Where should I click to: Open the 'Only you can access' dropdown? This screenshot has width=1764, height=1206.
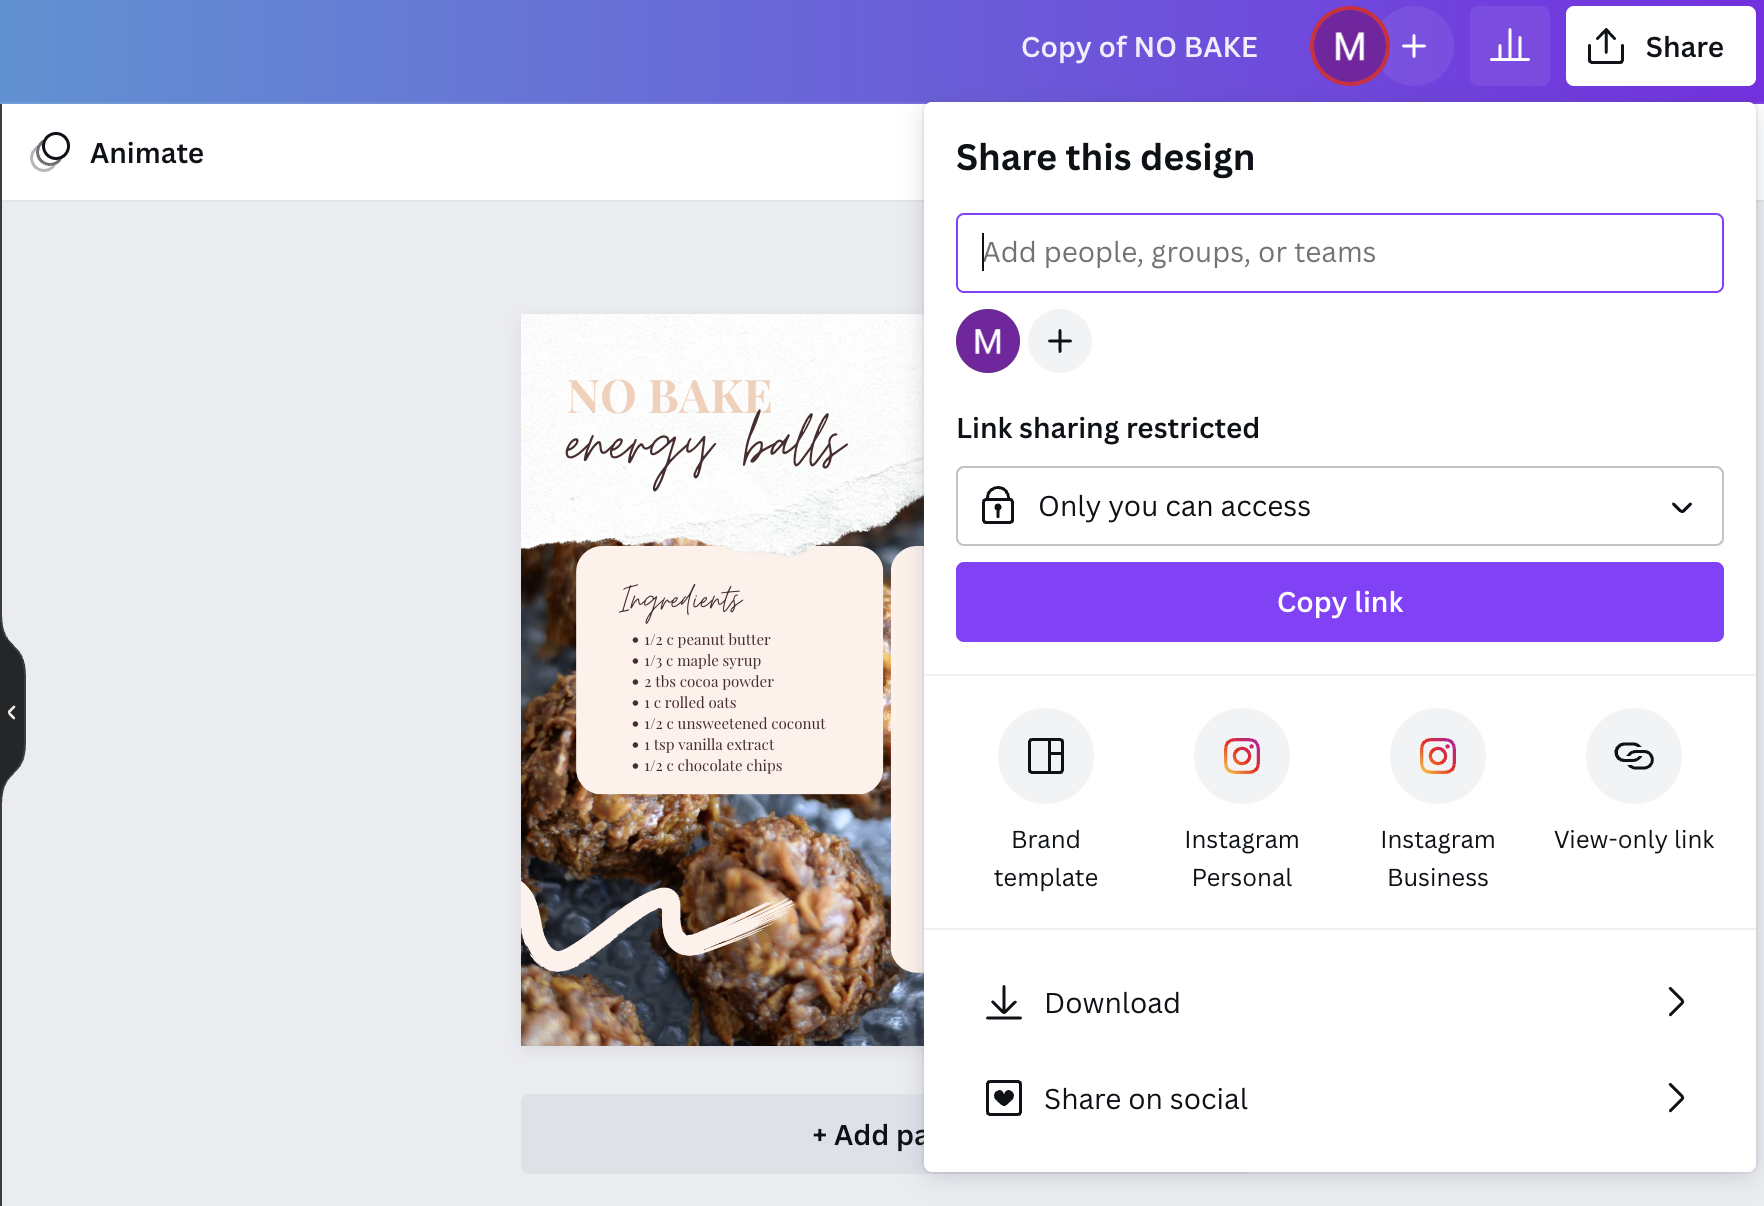point(1339,506)
